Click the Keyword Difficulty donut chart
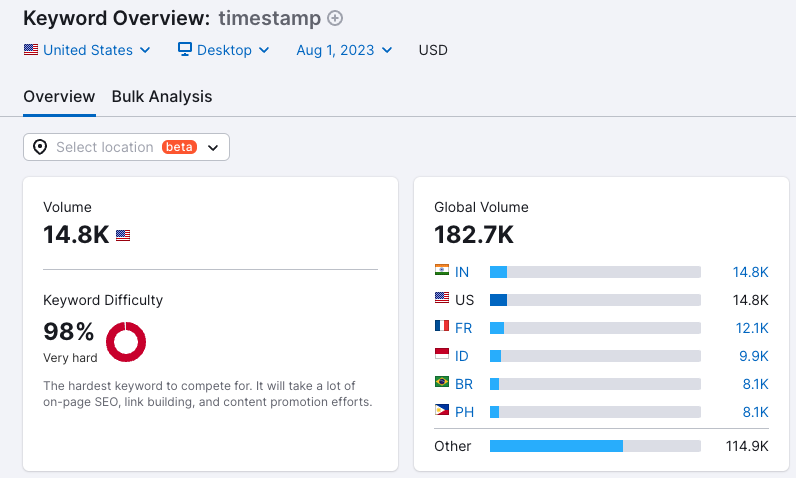This screenshot has width=796, height=478. click(x=126, y=342)
